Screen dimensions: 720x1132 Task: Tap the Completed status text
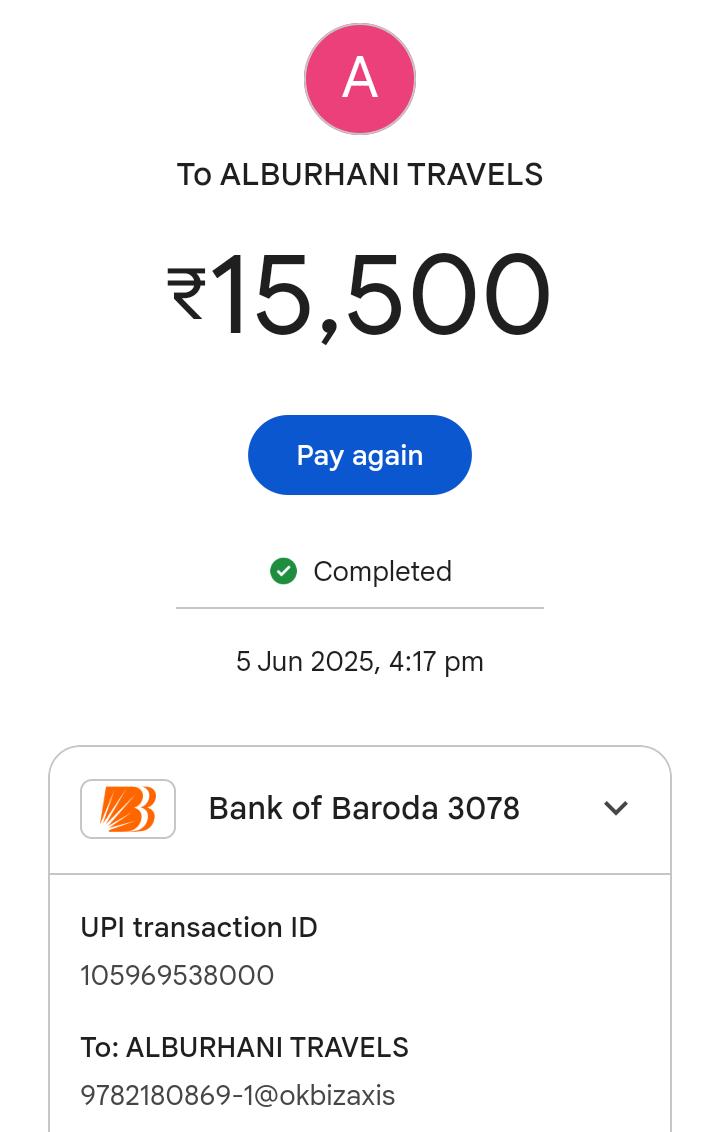(x=382, y=571)
